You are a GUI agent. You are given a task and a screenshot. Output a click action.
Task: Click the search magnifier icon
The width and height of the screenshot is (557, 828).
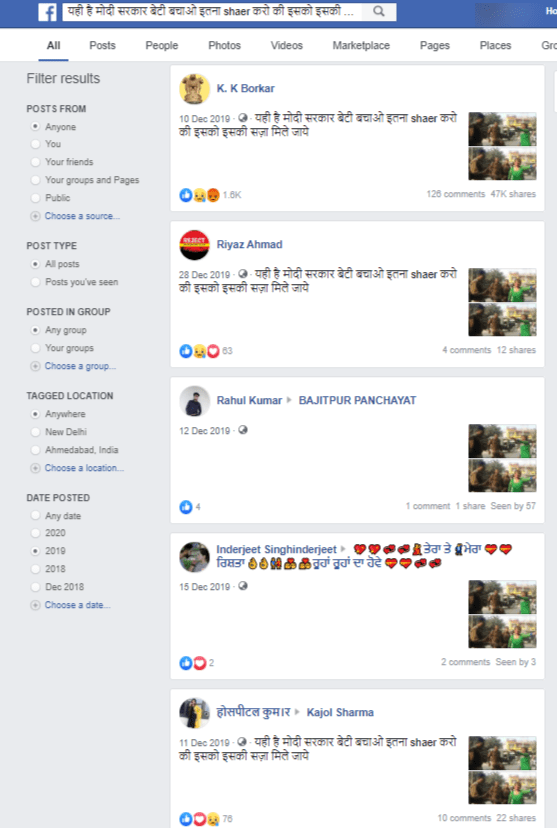[379, 11]
